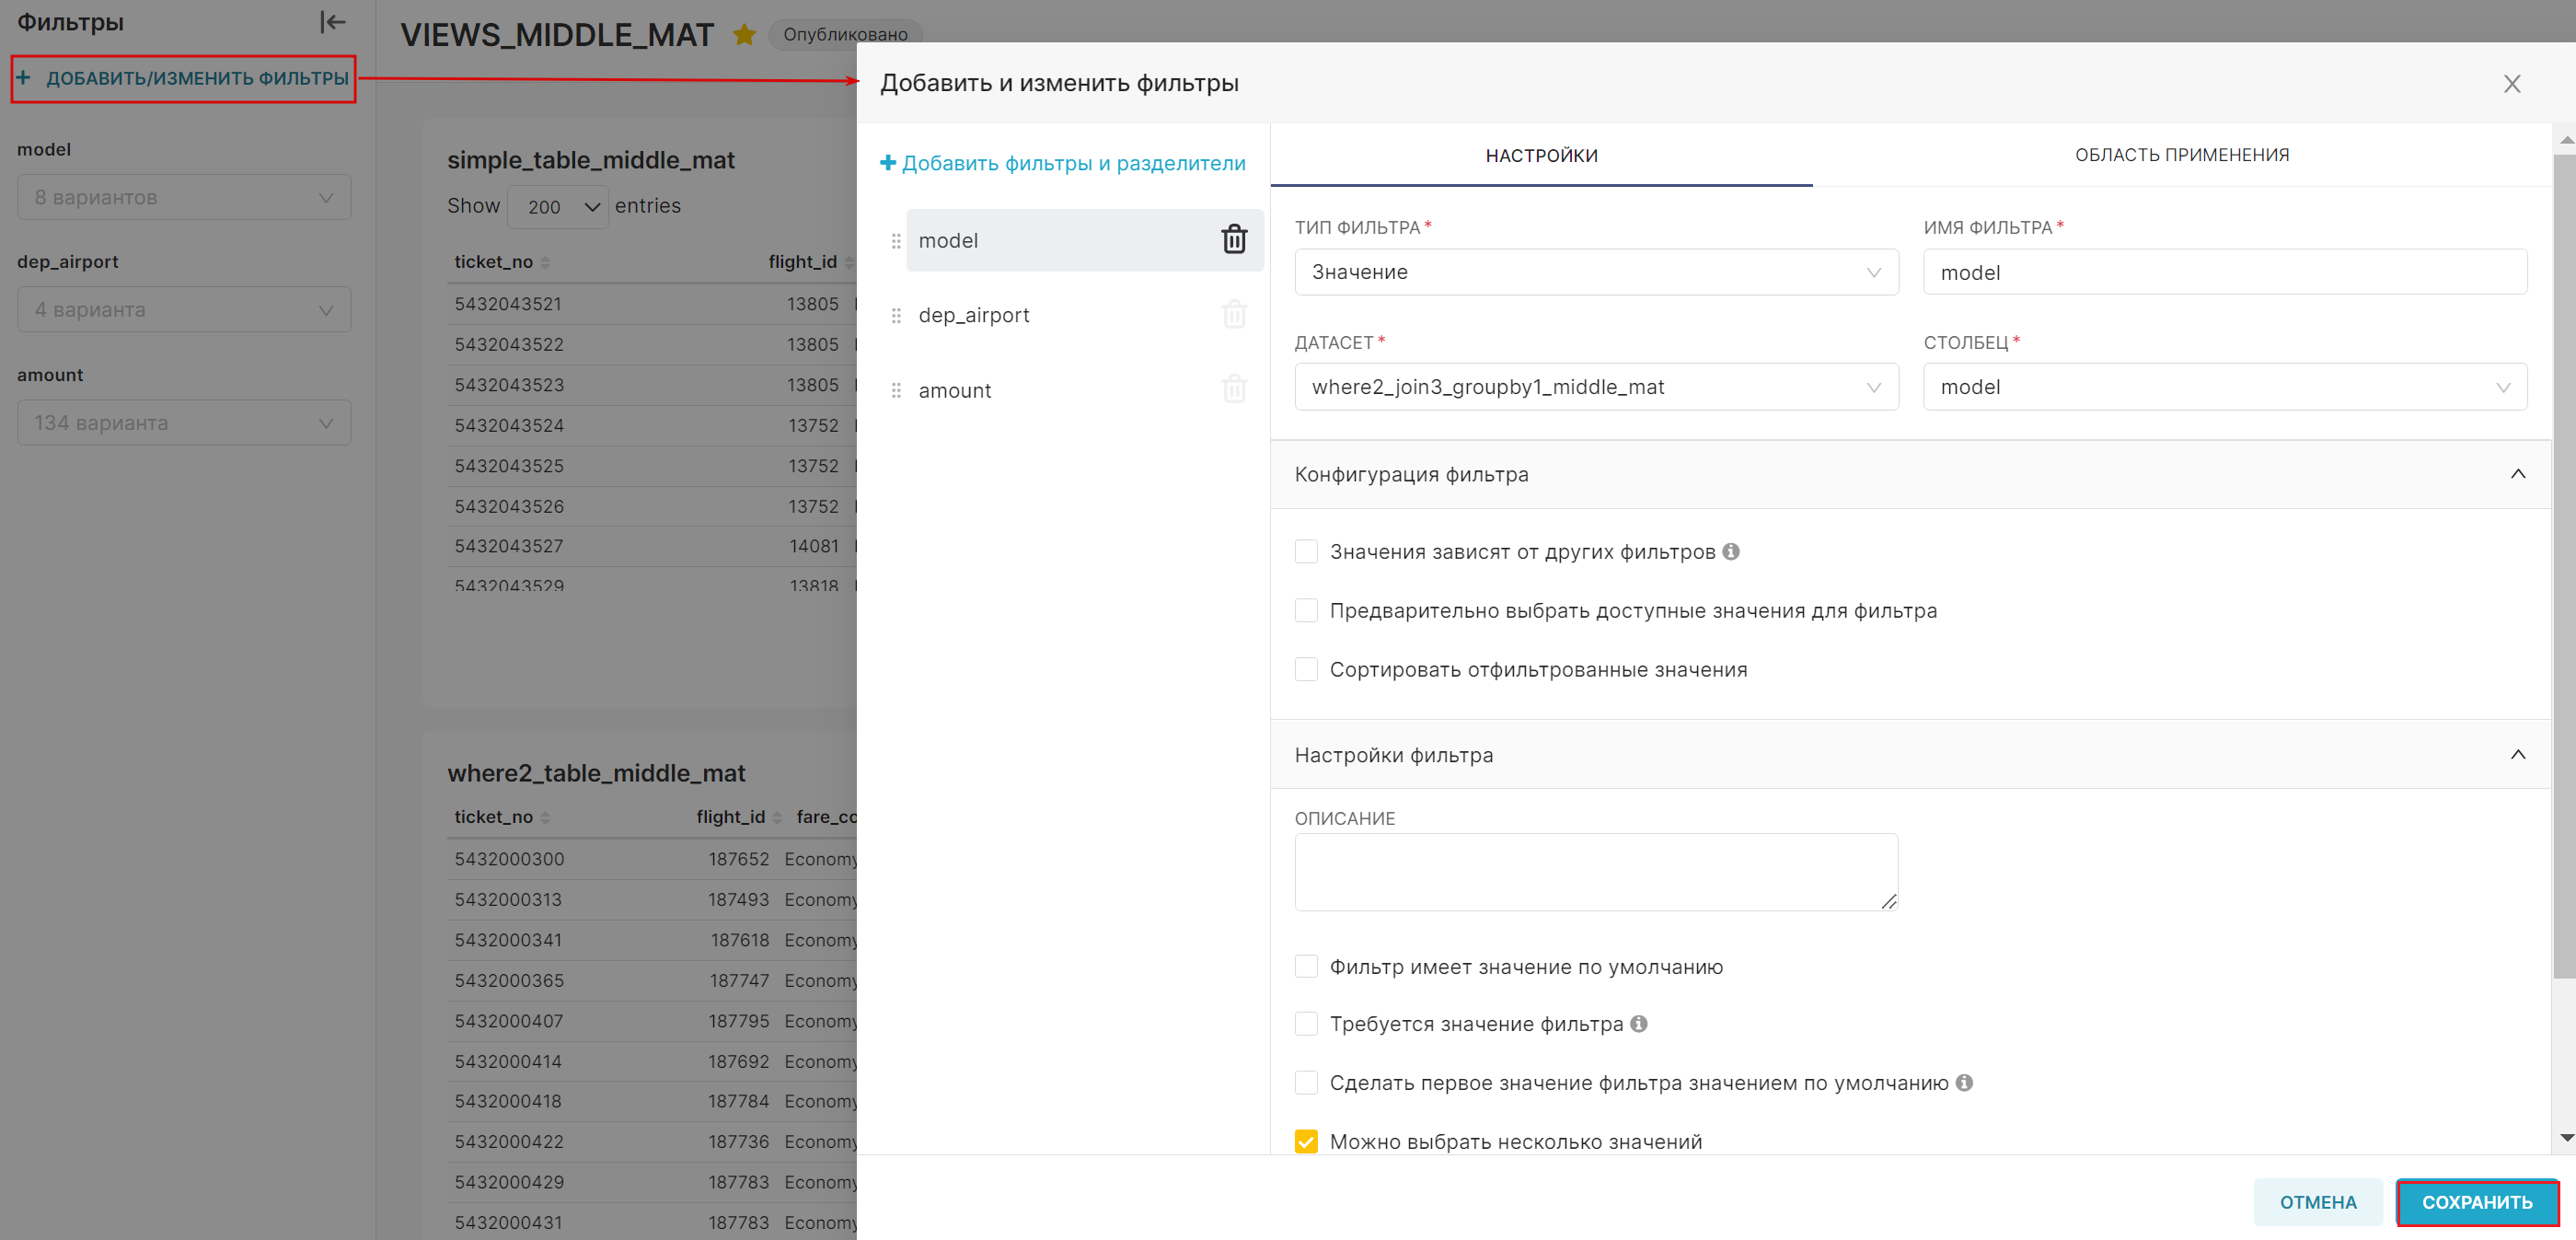
Task: Enable Значения зависят от других фильтров
Action: pos(1306,552)
